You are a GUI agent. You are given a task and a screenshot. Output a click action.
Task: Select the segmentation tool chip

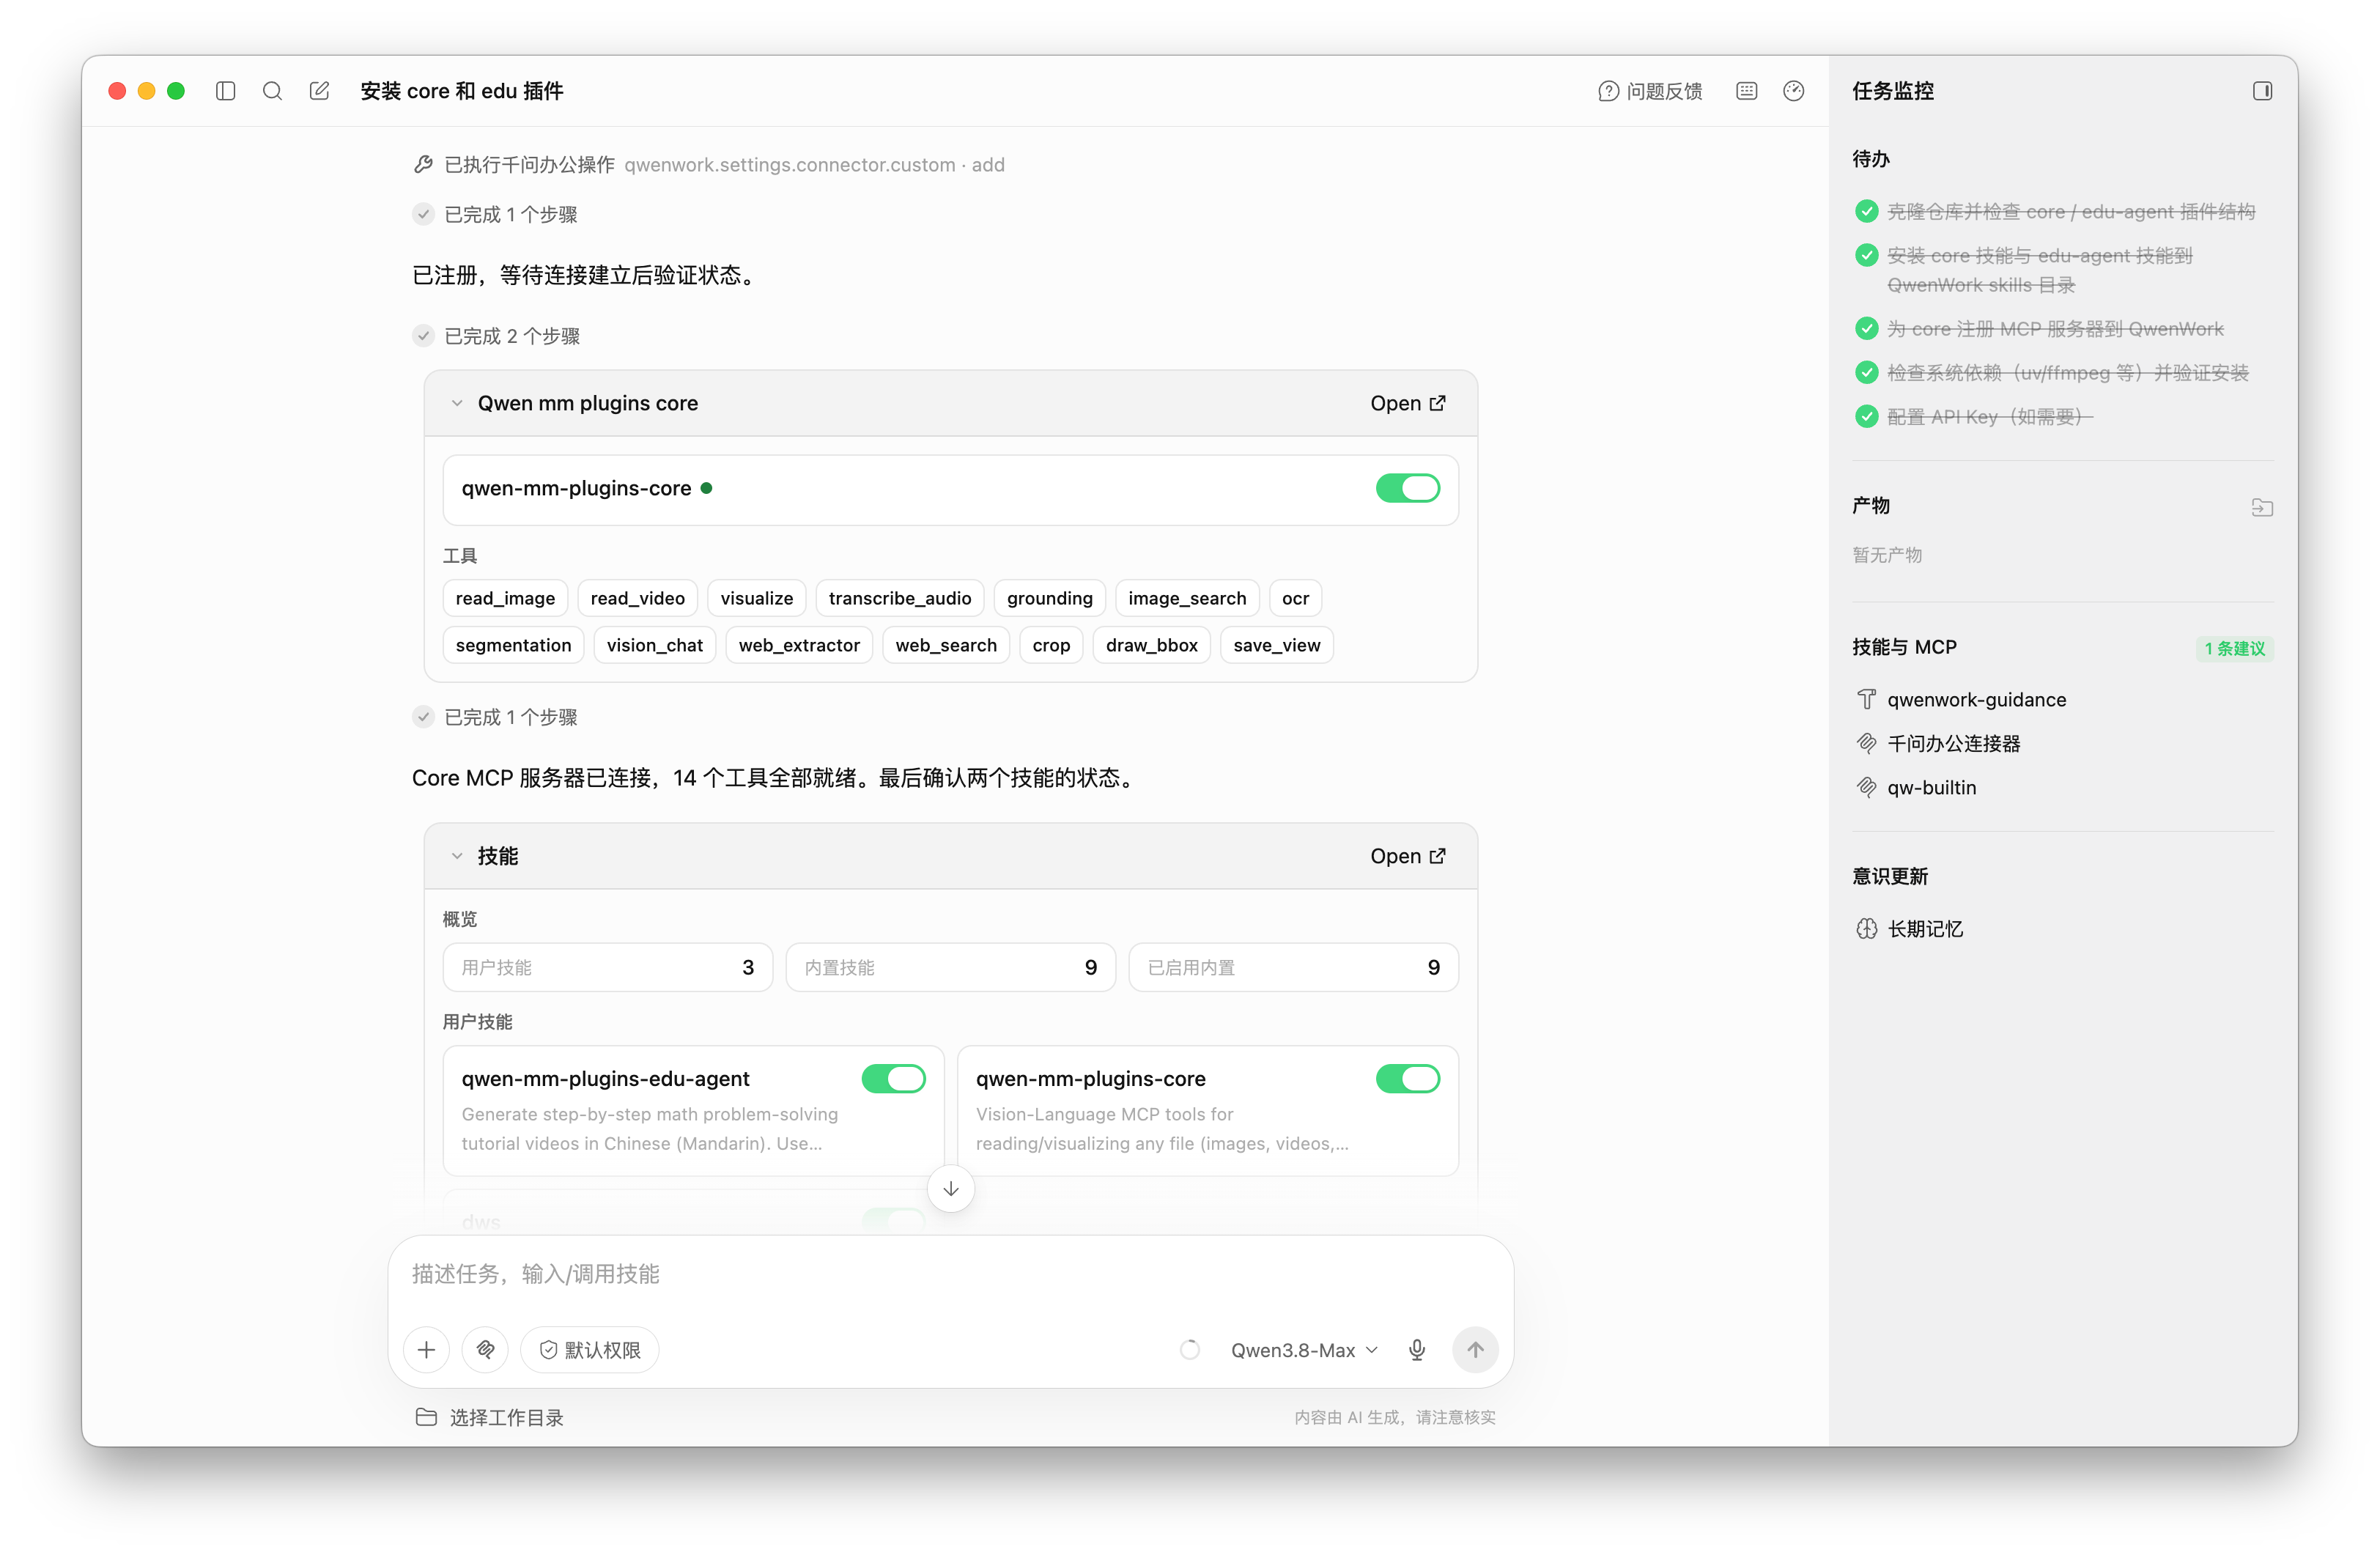coord(513,645)
